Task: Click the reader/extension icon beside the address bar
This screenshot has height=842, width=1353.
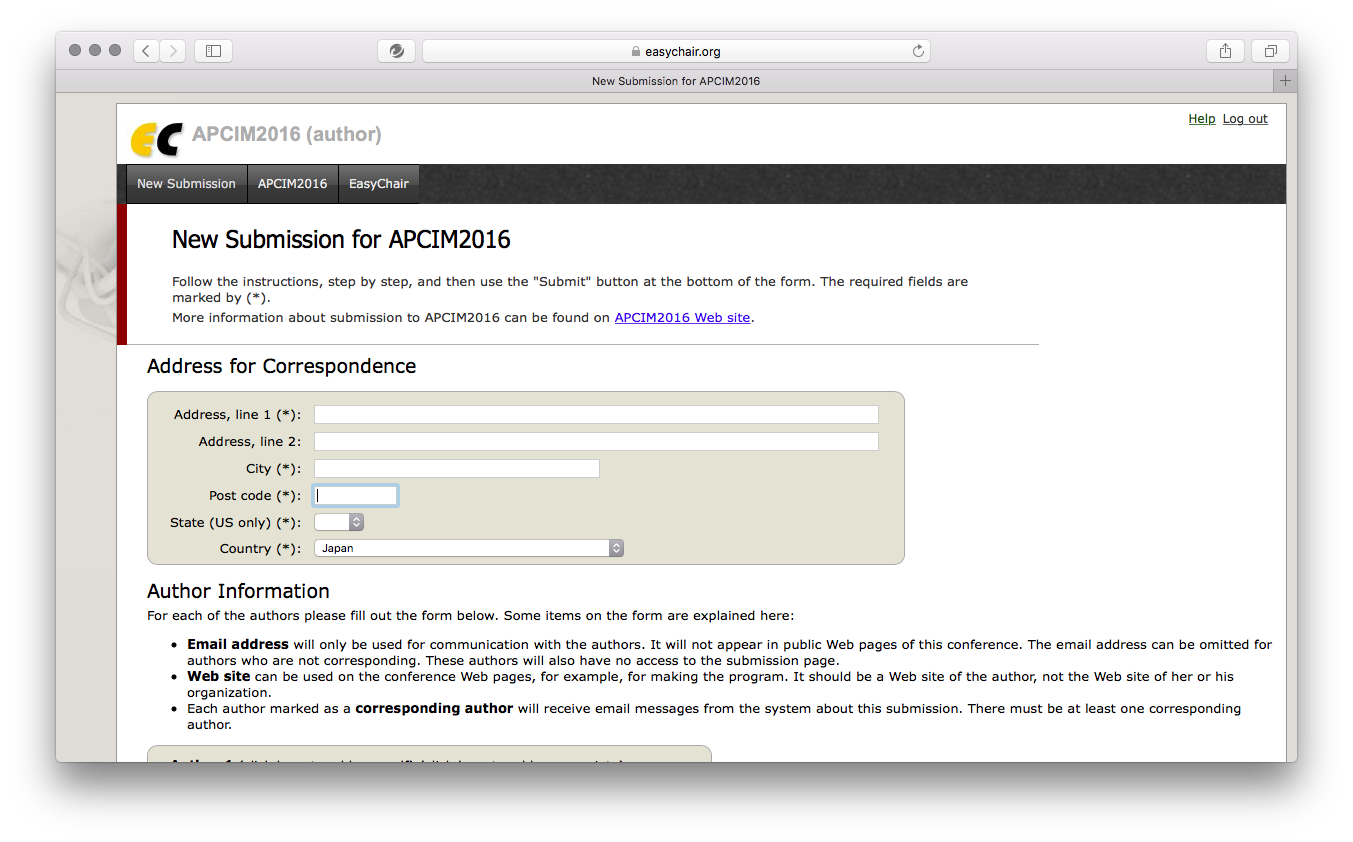Action: (396, 51)
